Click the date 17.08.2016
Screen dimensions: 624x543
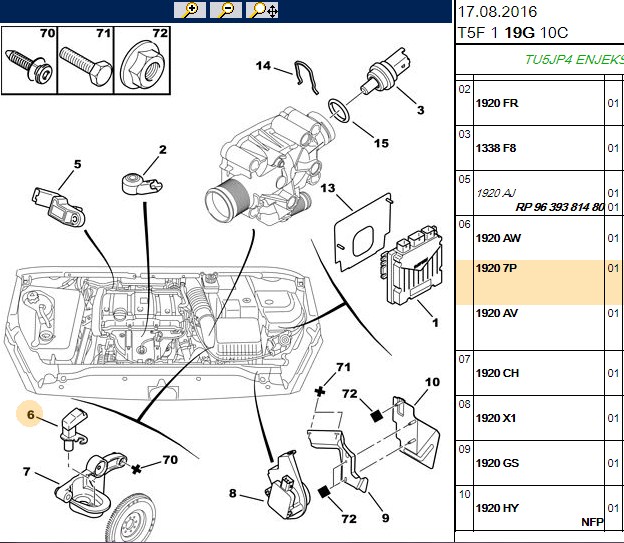click(497, 12)
